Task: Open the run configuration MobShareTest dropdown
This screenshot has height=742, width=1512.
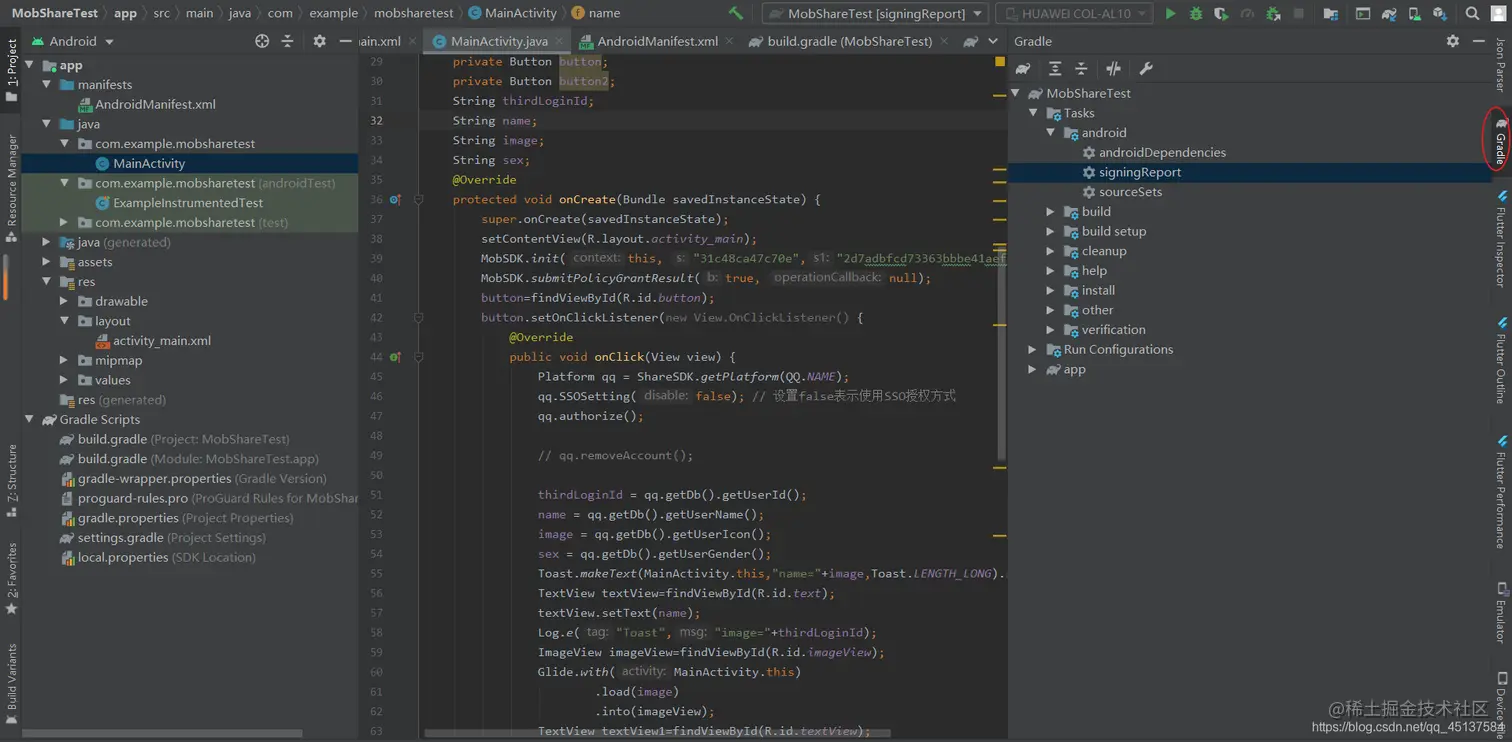Action: pos(875,14)
